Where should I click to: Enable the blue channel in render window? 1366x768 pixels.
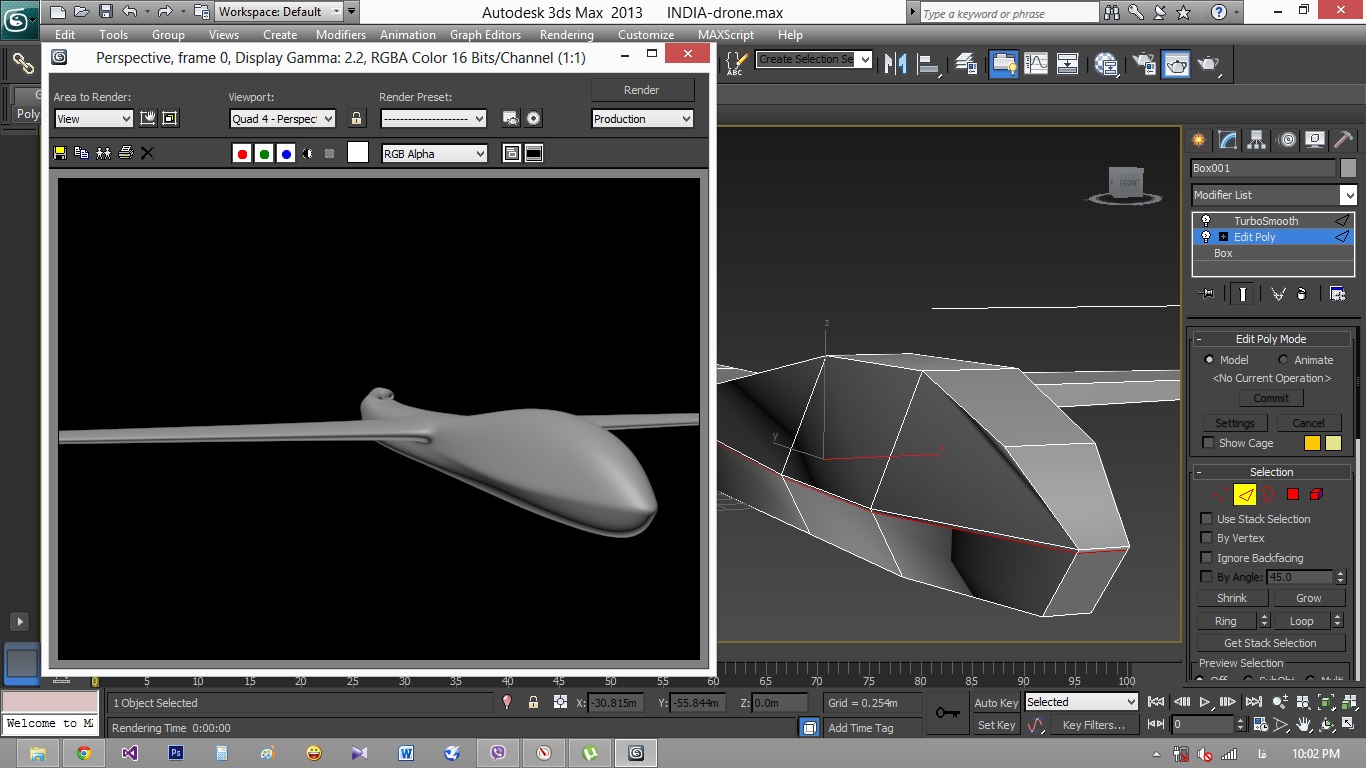(286, 153)
